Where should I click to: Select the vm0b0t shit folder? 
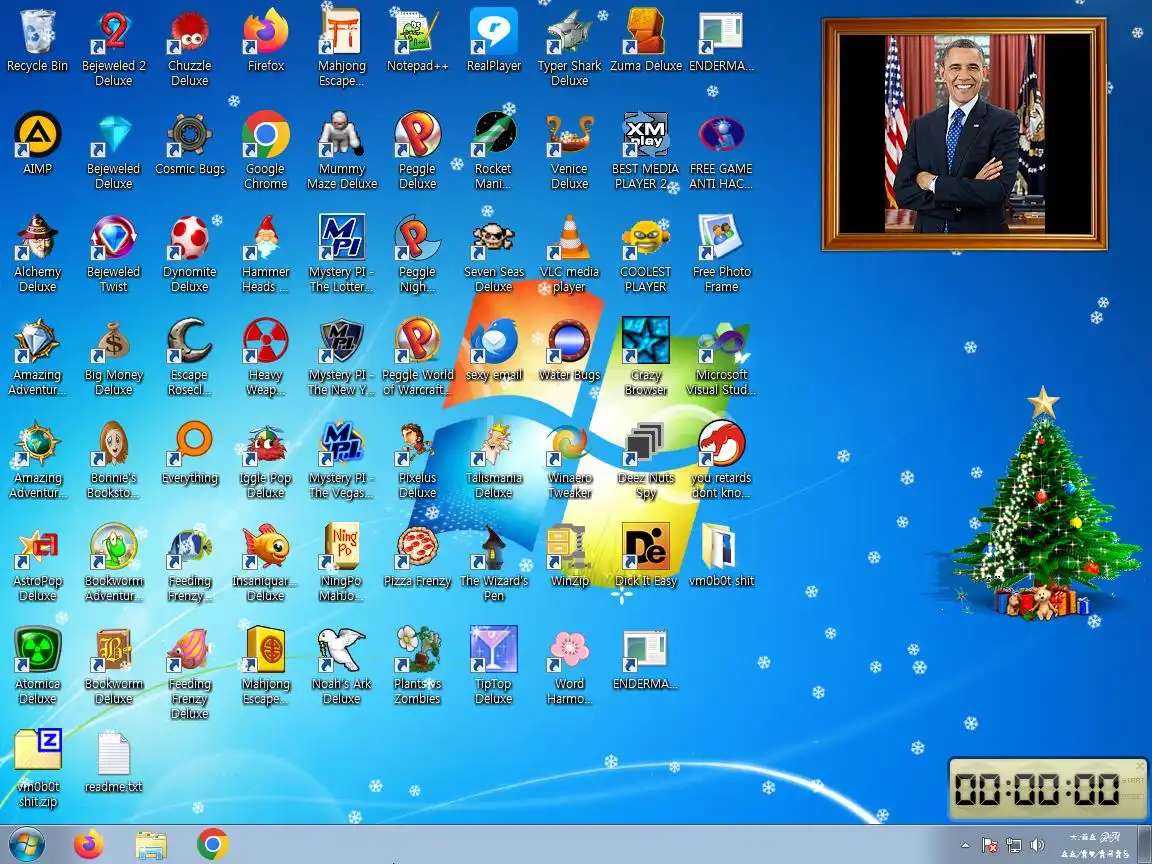721,555
